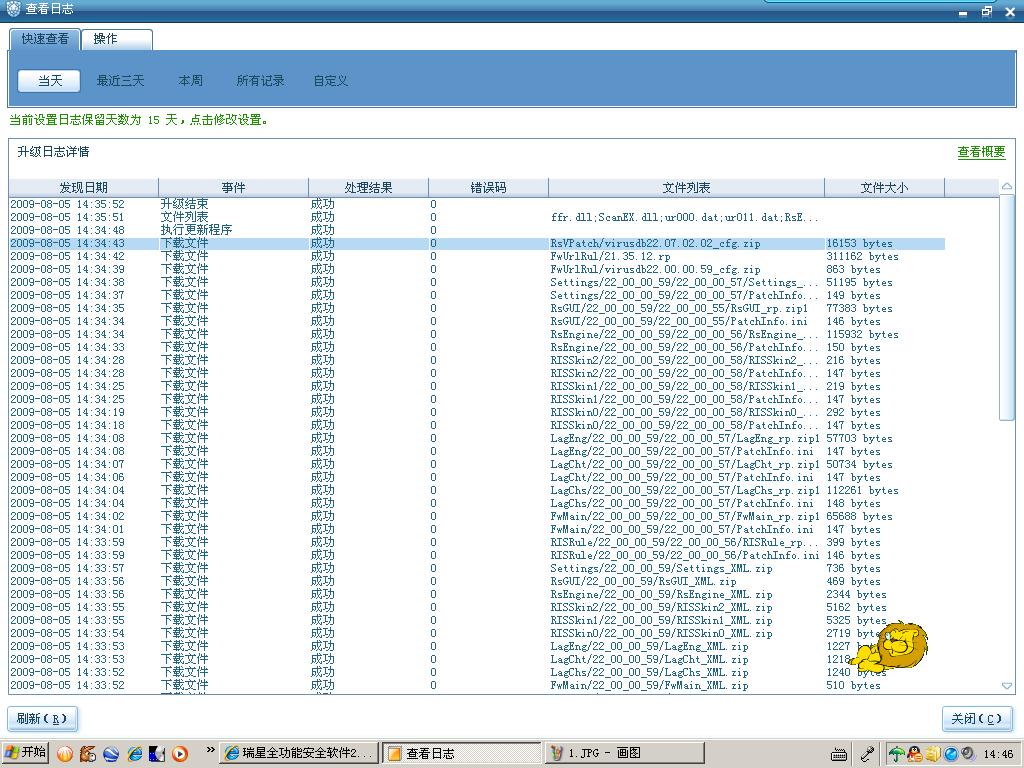This screenshot has width=1024, height=768.
Task: Click the green umbrella Rising tray icon
Action: [897, 754]
